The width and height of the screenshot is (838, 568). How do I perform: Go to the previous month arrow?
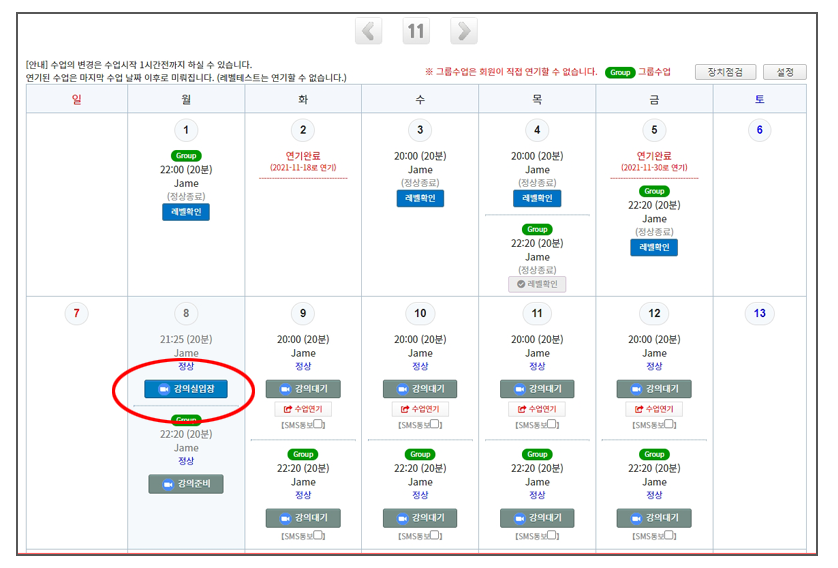[x=368, y=31]
